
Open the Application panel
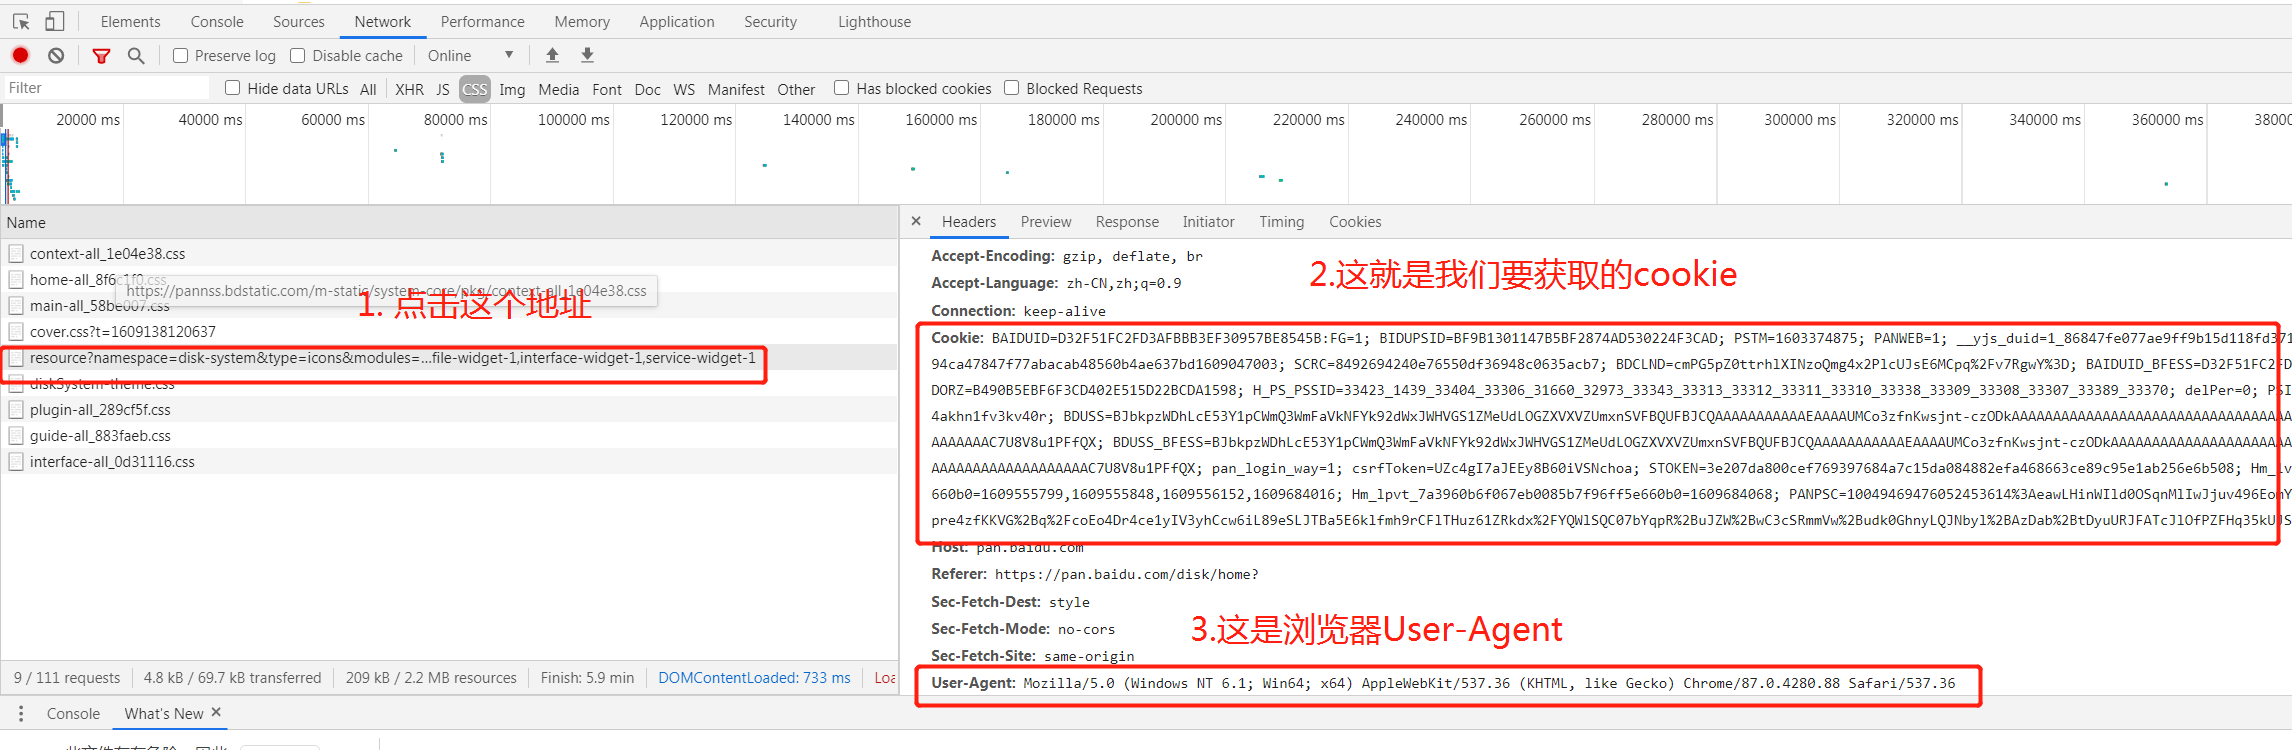[677, 21]
